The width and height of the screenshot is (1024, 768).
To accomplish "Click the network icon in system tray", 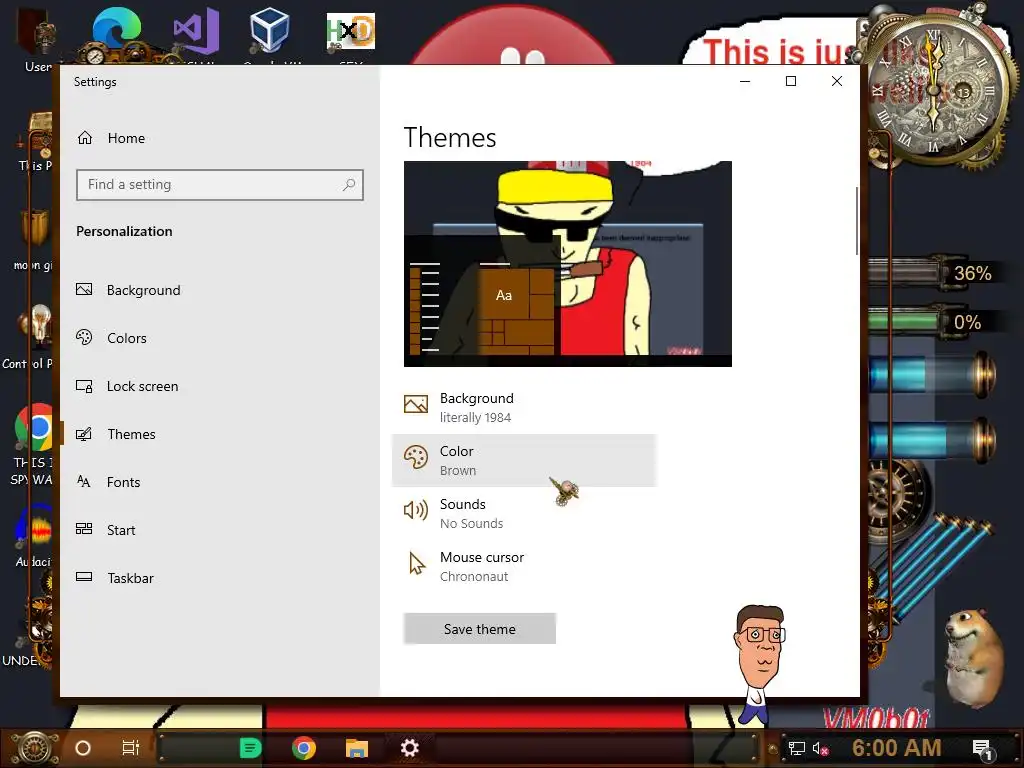I will click(x=796, y=748).
